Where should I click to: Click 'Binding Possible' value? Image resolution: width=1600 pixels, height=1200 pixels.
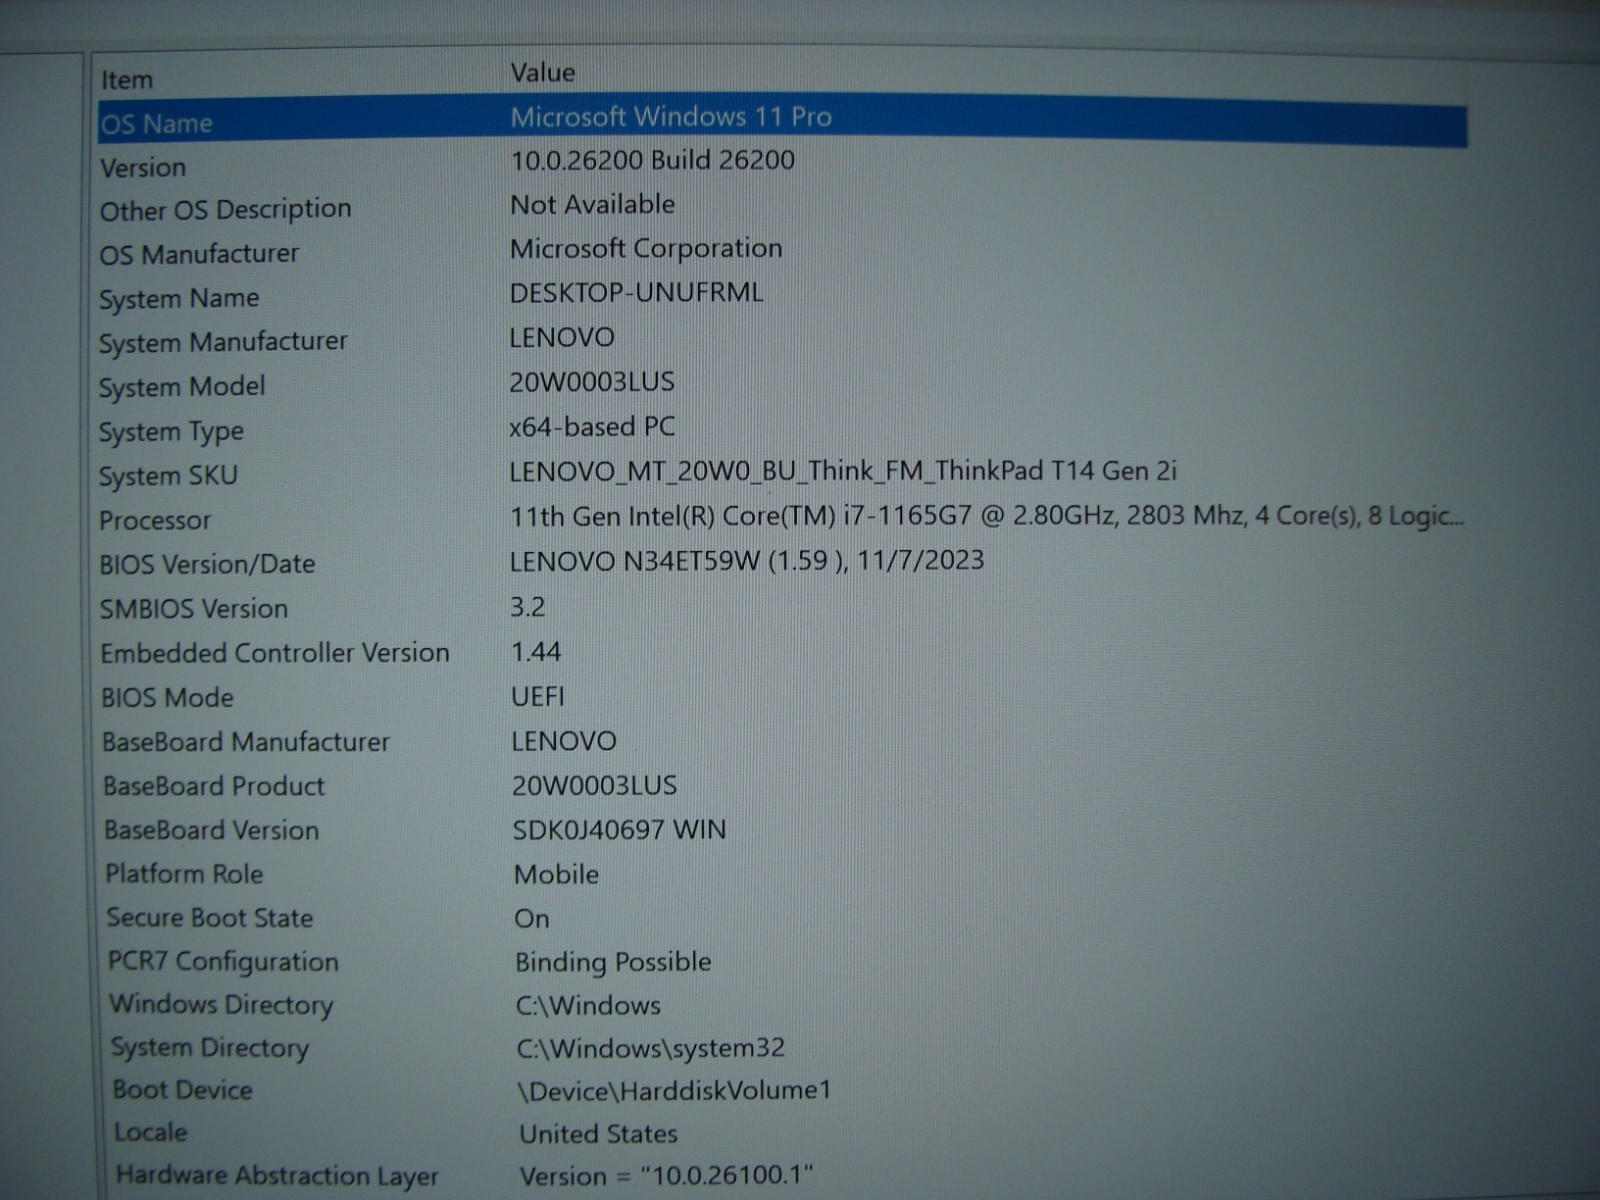point(613,962)
